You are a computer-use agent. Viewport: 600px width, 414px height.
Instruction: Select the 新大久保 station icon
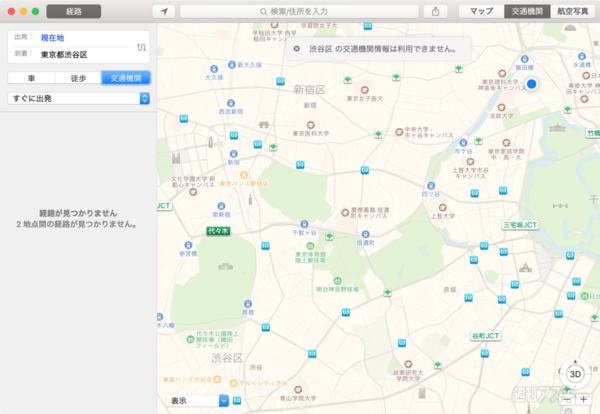pyautogui.click(x=232, y=65)
